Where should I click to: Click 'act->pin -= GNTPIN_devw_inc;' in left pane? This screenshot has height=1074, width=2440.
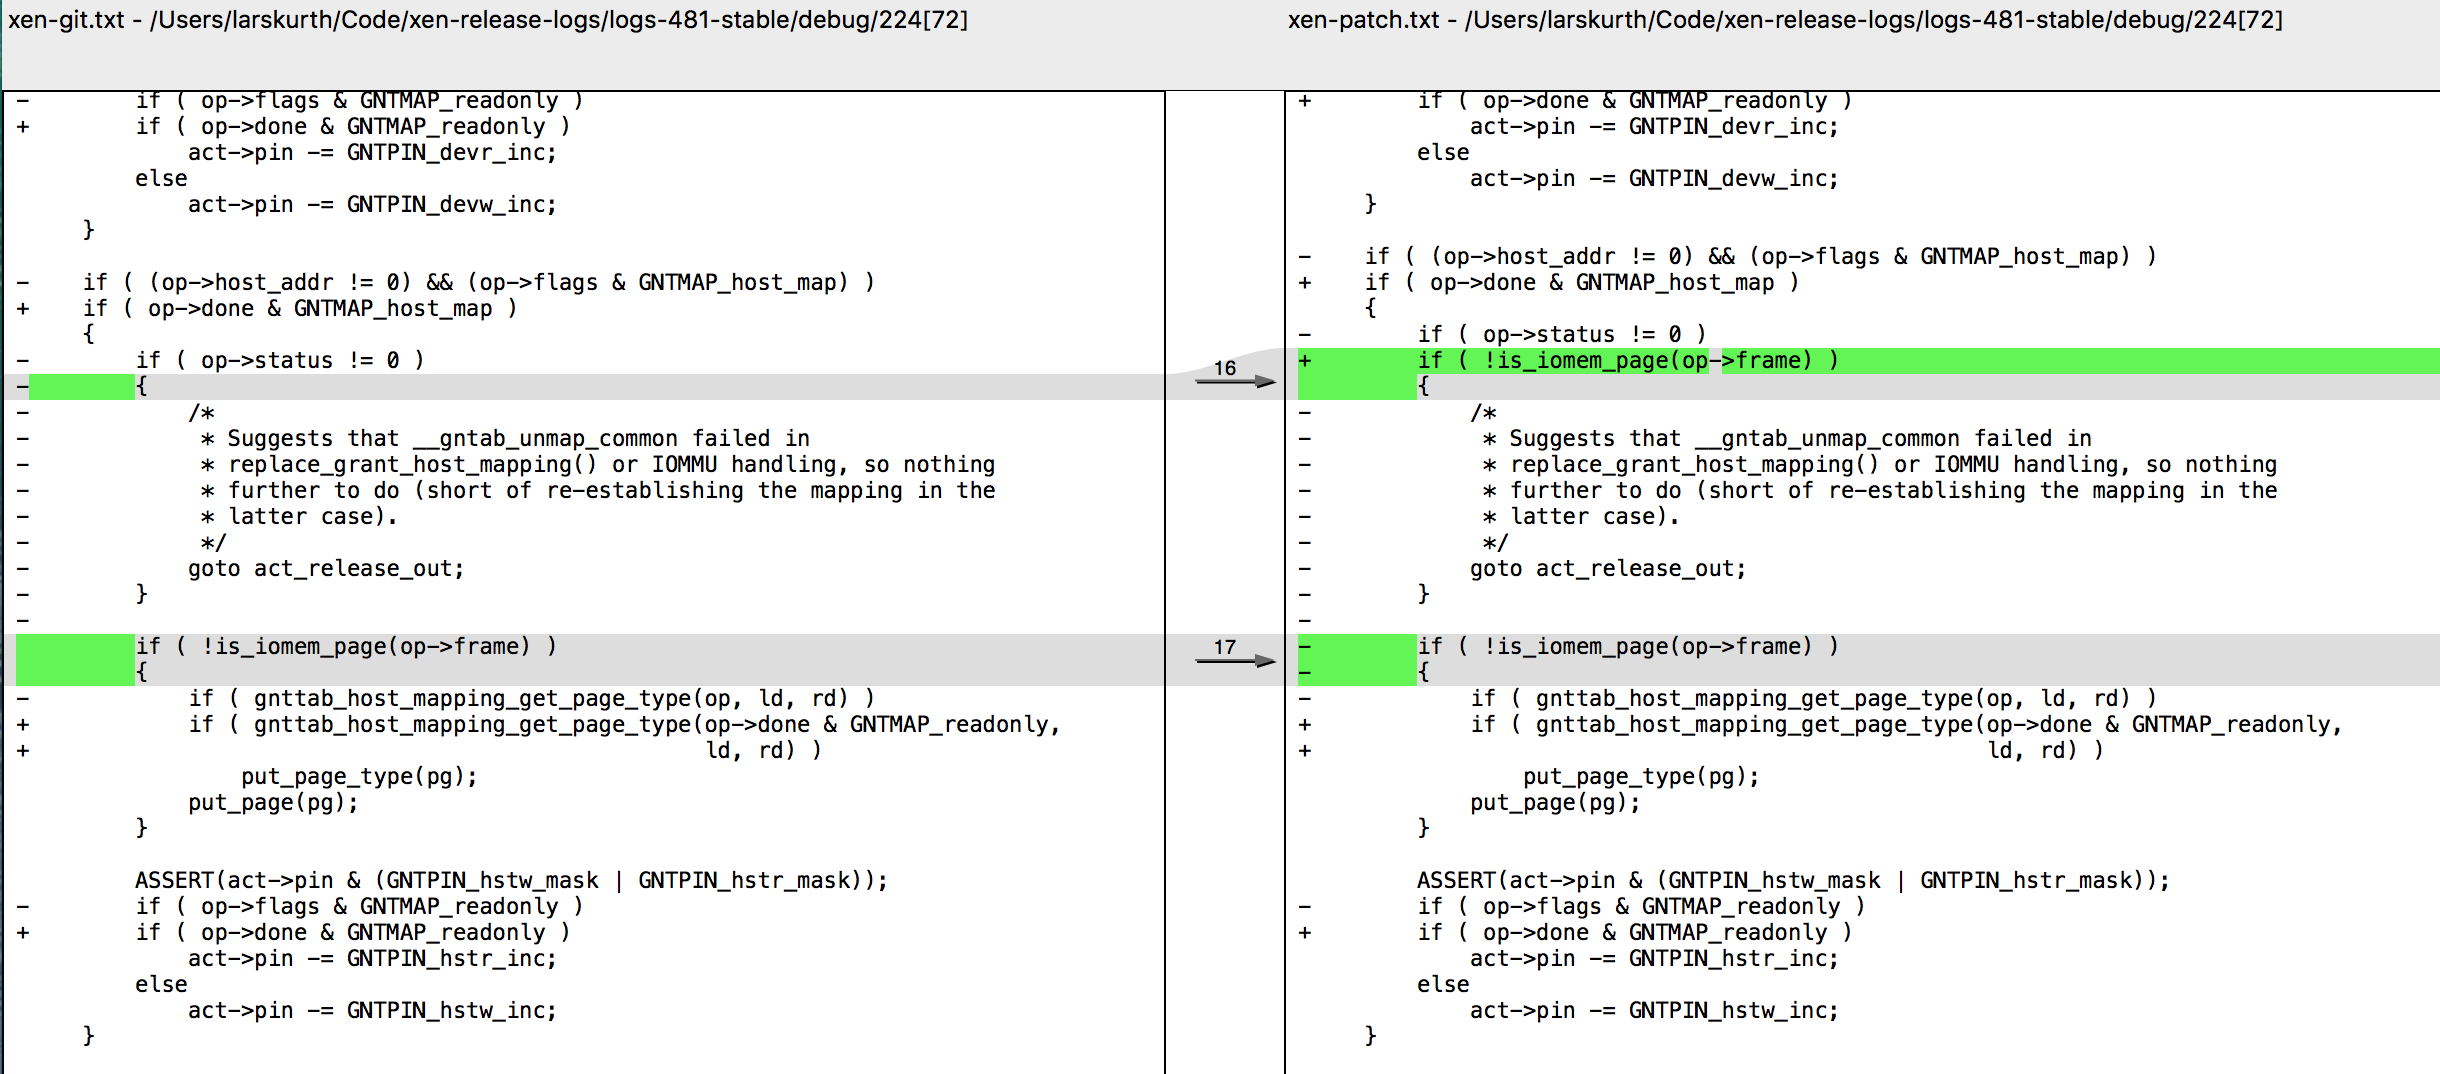371,205
